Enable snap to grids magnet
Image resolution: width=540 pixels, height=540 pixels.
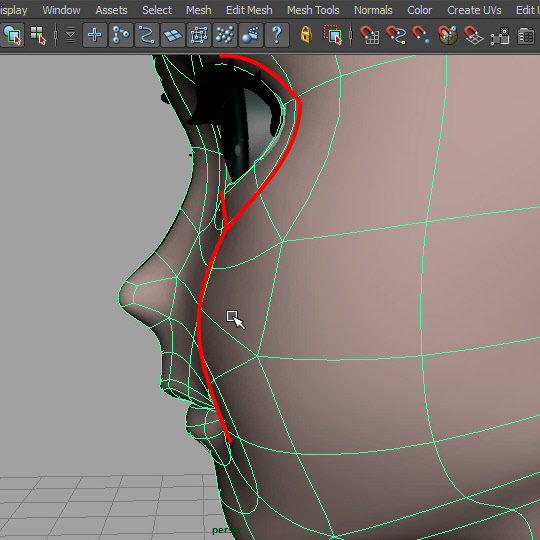[370, 35]
